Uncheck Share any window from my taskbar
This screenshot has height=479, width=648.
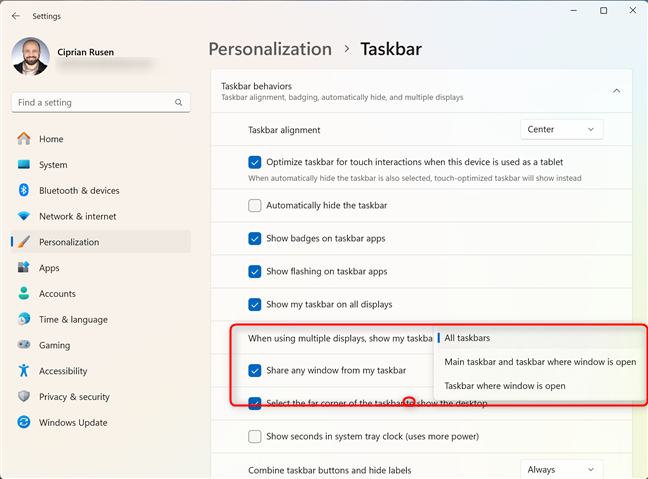pyautogui.click(x=255, y=370)
